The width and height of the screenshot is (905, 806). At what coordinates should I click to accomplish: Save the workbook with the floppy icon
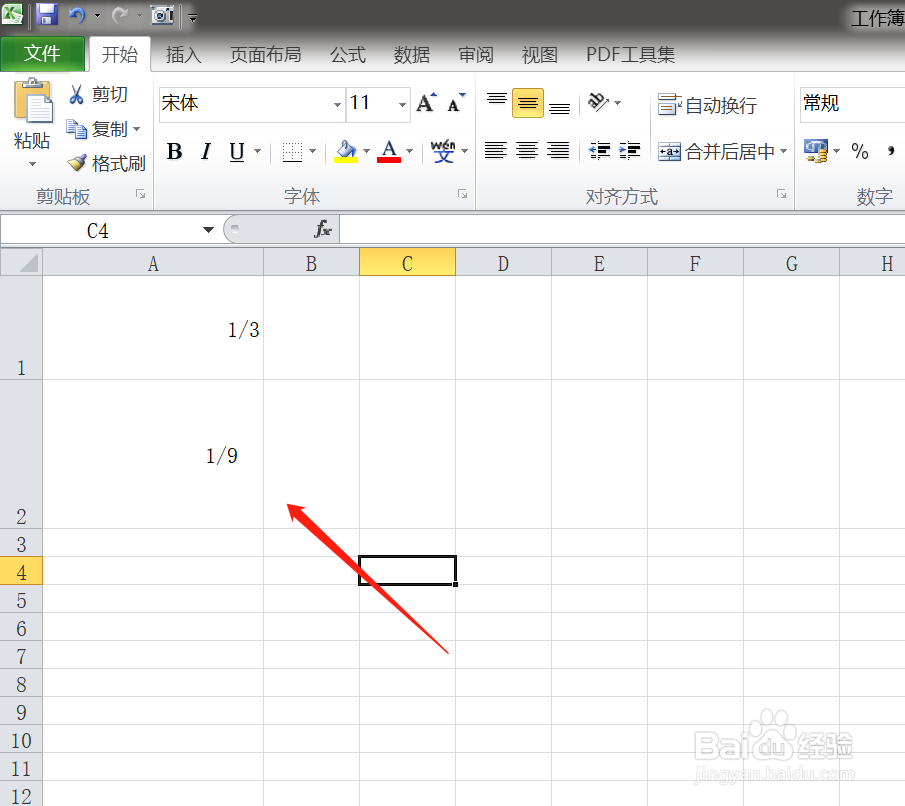coord(47,14)
